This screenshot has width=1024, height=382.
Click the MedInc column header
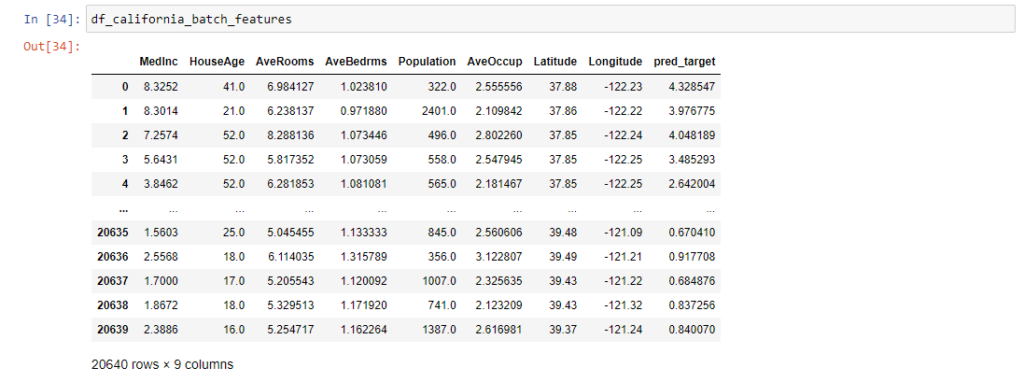(x=159, y=61)
